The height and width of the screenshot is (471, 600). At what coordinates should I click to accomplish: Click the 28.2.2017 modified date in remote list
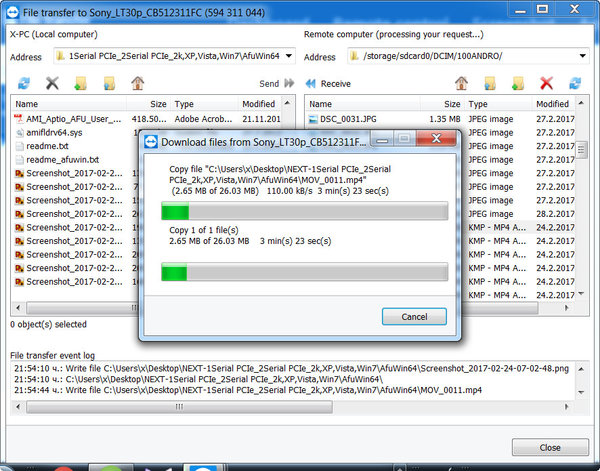[x=555, y=214]
